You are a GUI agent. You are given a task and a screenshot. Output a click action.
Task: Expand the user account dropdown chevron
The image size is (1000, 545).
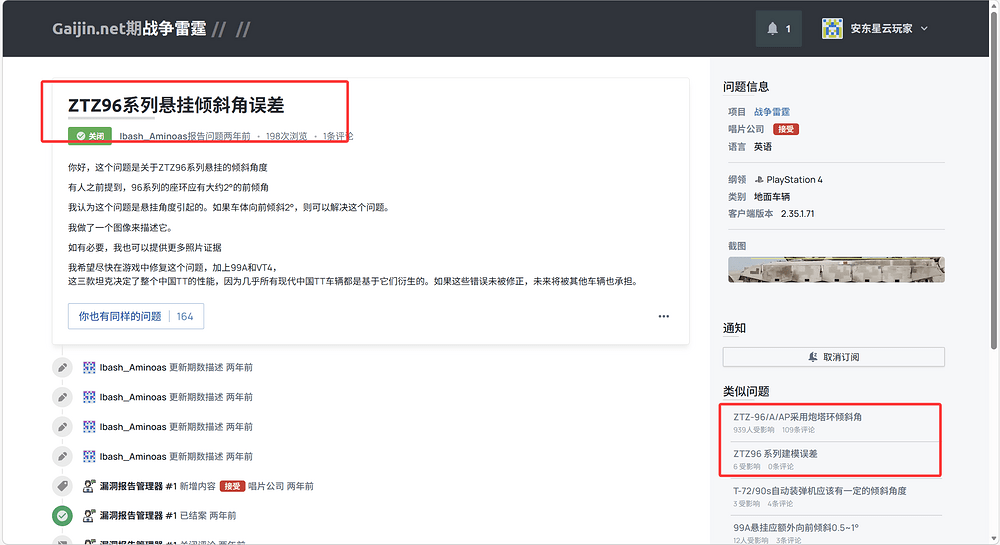tap(924, 28)
